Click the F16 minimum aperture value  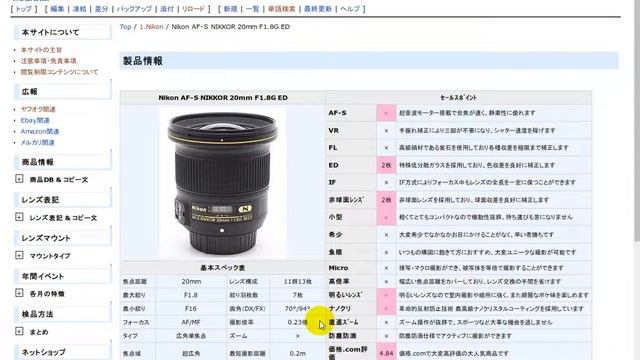pyautogui.click(x=191, y=309)
